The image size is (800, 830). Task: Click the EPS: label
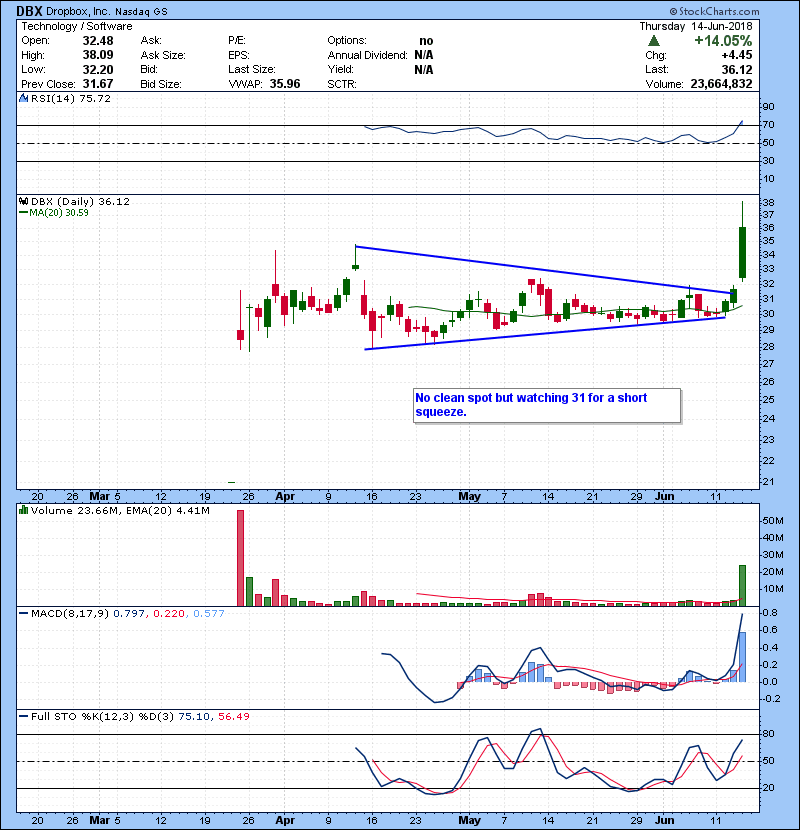pyautogui.click(x=239, y=55)
